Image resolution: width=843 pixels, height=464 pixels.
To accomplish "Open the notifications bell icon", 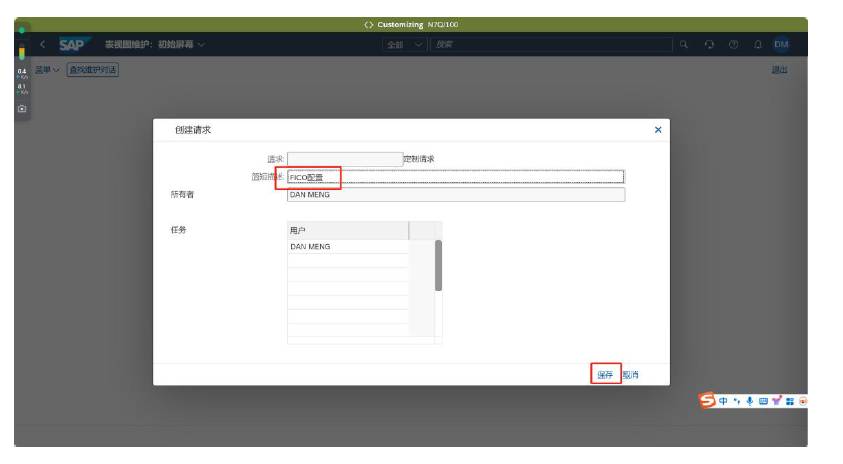I will pos(758,44).
